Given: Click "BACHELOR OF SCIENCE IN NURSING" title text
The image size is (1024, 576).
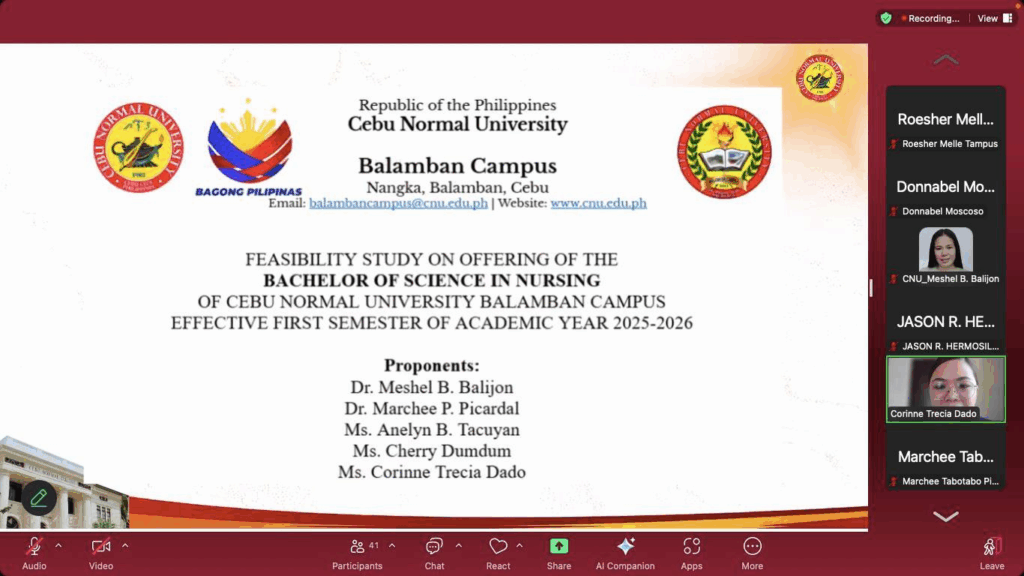Looking at the screenshot, I should (x=432, y=281).
